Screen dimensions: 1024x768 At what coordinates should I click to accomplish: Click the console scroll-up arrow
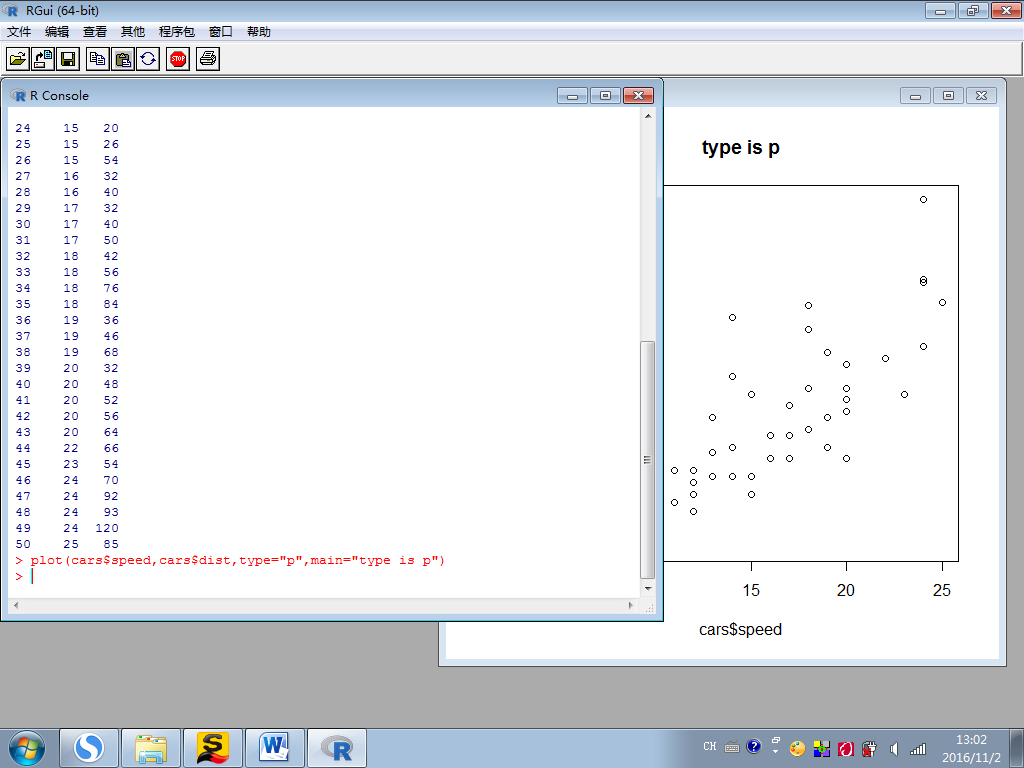coord(648,116)
